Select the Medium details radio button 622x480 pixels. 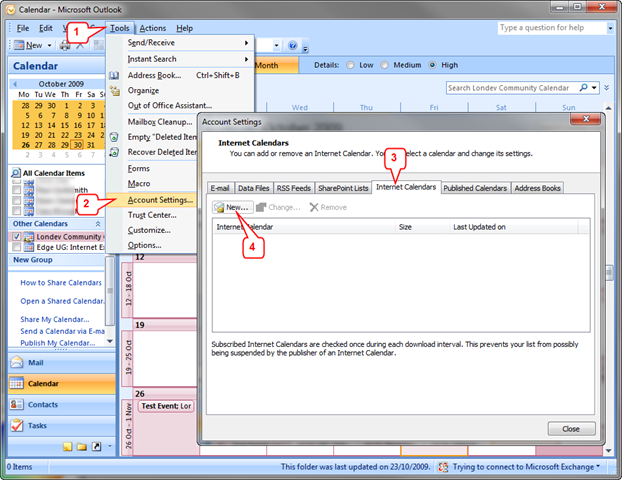(384, 65)
